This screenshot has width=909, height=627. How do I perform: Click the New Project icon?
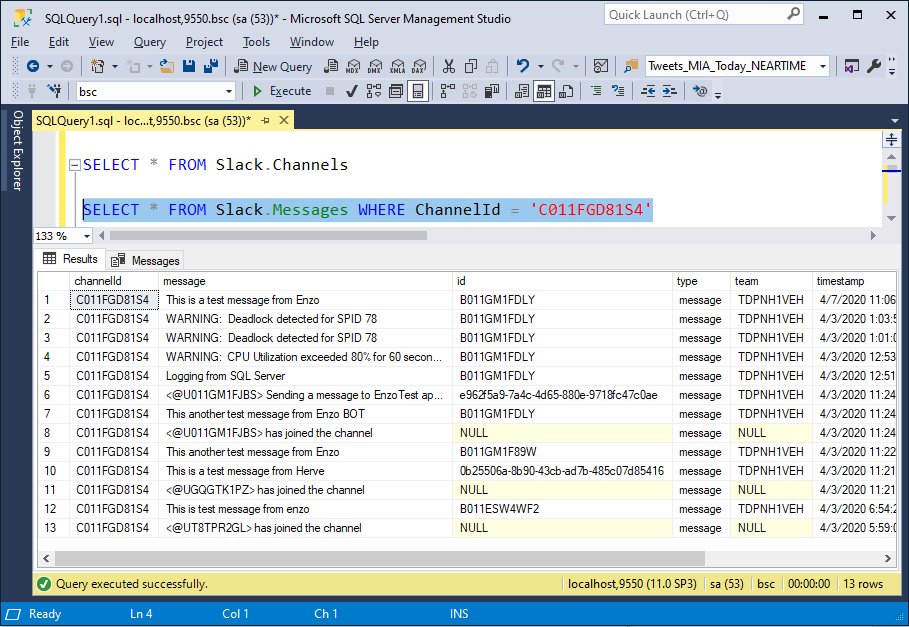(x=97, y=66)
